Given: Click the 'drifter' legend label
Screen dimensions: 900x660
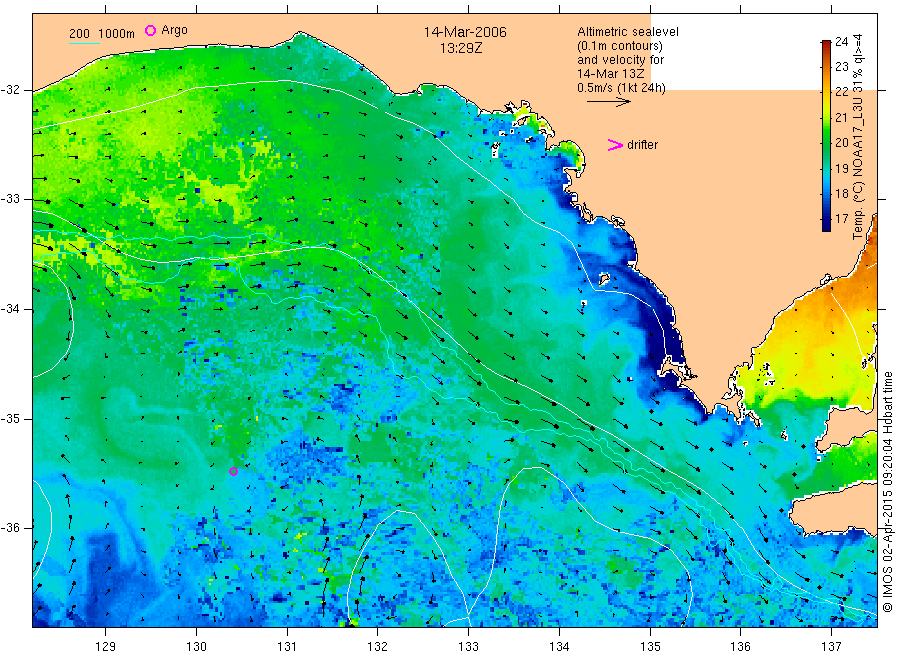Looking at the screenshot, I should pyautogui.click(x=642, y=145).
